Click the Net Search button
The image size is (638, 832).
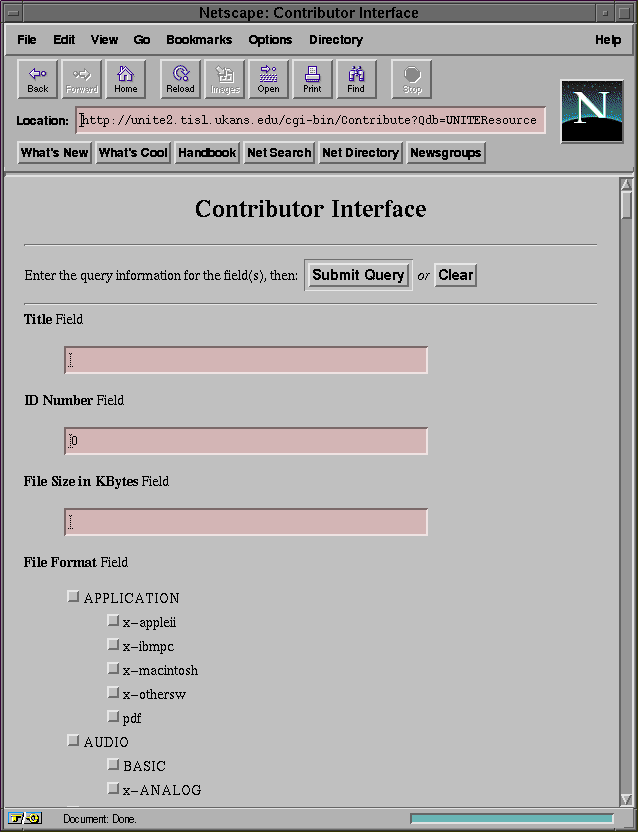click(x=279, y=153)
